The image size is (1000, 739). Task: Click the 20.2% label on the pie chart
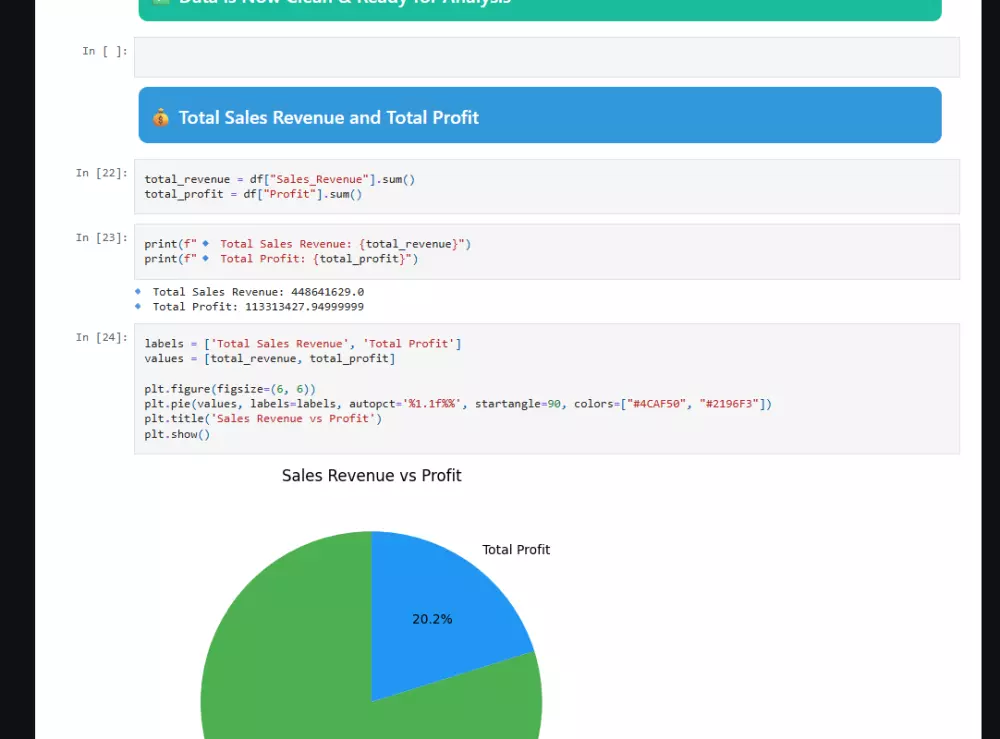tap(431, 618)
